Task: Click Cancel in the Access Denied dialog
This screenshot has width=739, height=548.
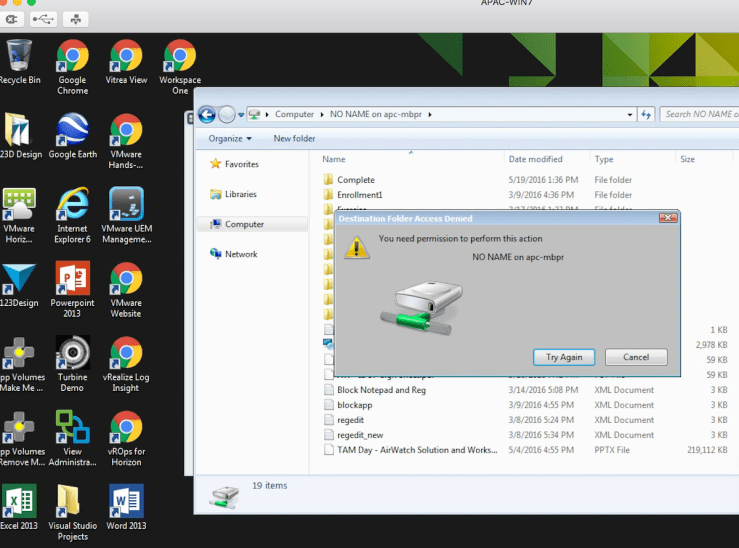Action: tap(636, 357)
